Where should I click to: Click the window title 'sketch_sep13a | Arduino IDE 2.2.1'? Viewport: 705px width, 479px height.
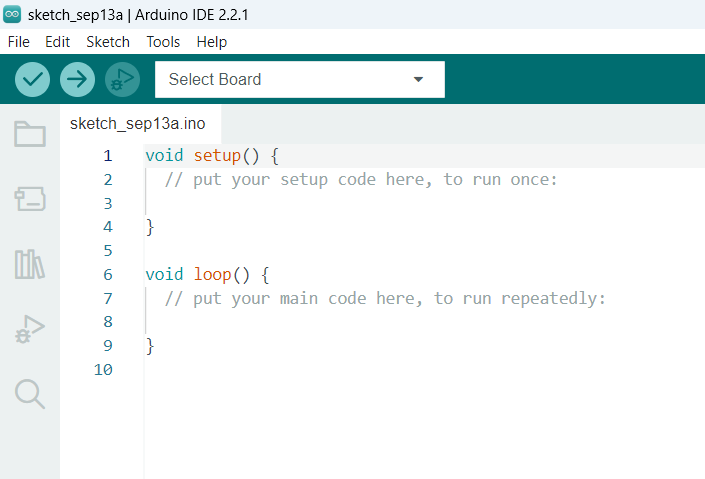(138, 15)
